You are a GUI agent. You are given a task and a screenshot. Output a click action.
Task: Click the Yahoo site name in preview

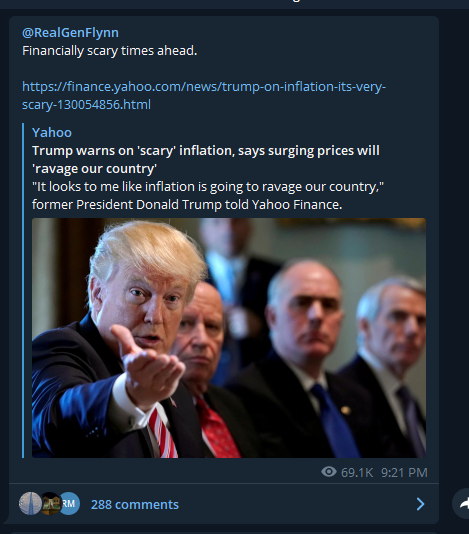[x=52, y=132]
